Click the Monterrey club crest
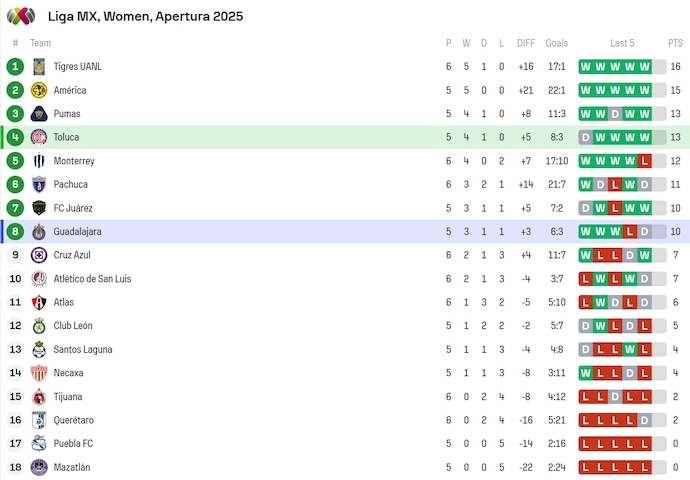This screenshot has height=480, width=690. (39, 161)
